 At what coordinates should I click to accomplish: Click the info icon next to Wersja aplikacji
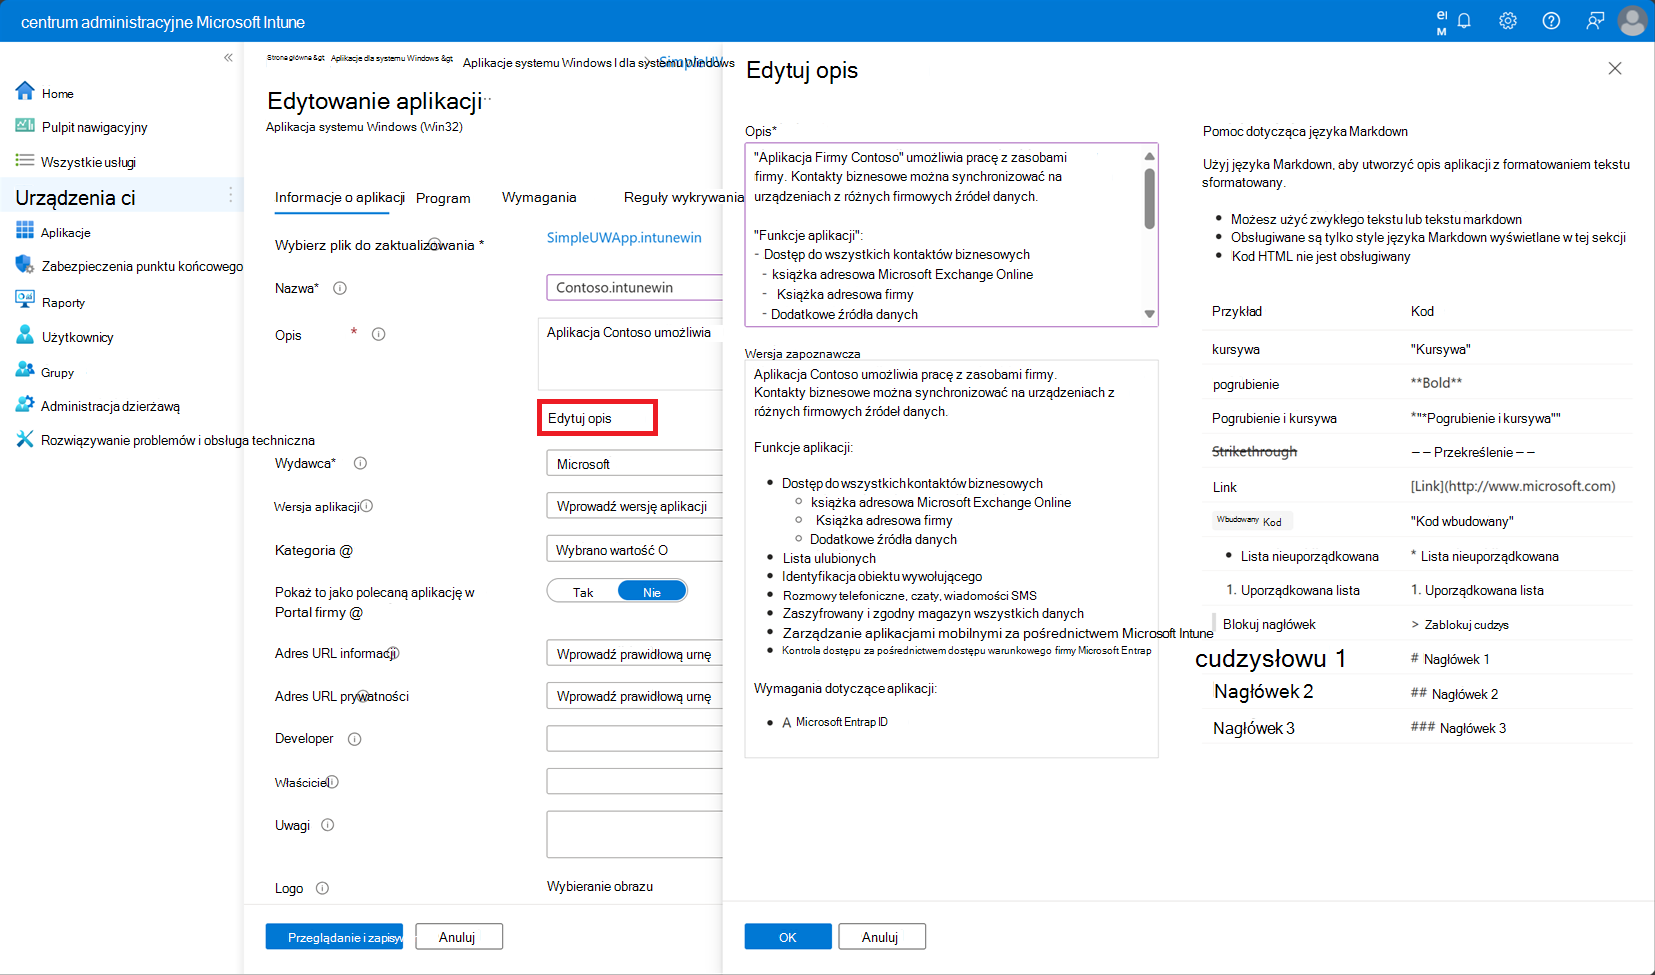(367, 506)
